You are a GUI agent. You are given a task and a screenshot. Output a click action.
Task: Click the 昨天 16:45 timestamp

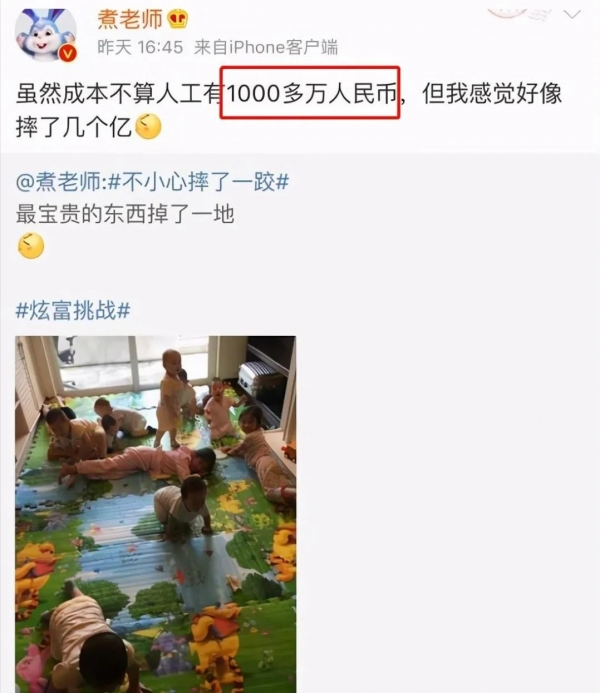[140, 47]
